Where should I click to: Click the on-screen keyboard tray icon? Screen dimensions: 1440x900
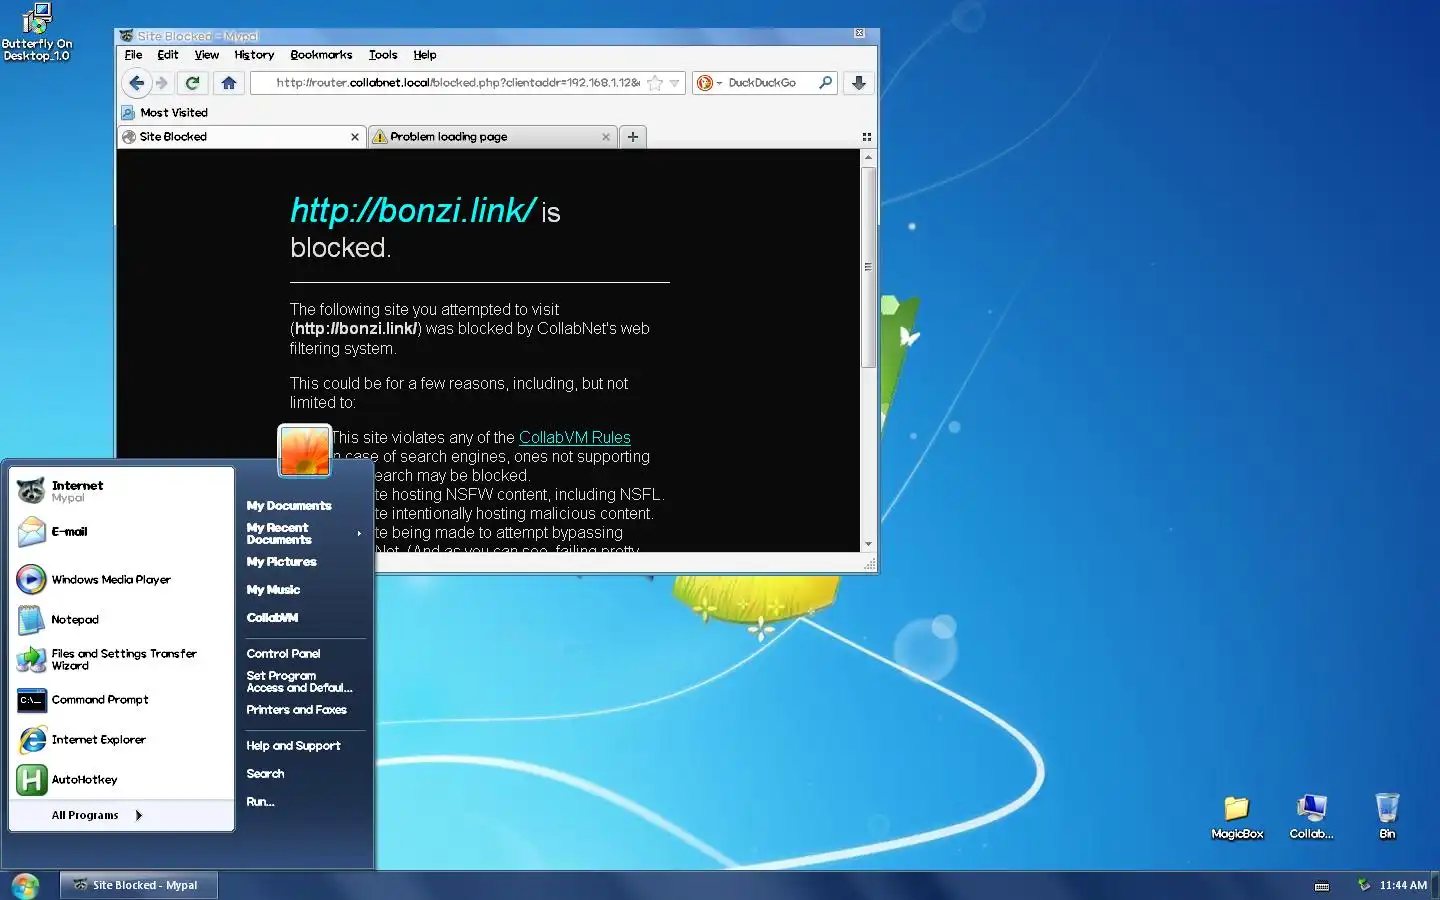coord(1321,886)
